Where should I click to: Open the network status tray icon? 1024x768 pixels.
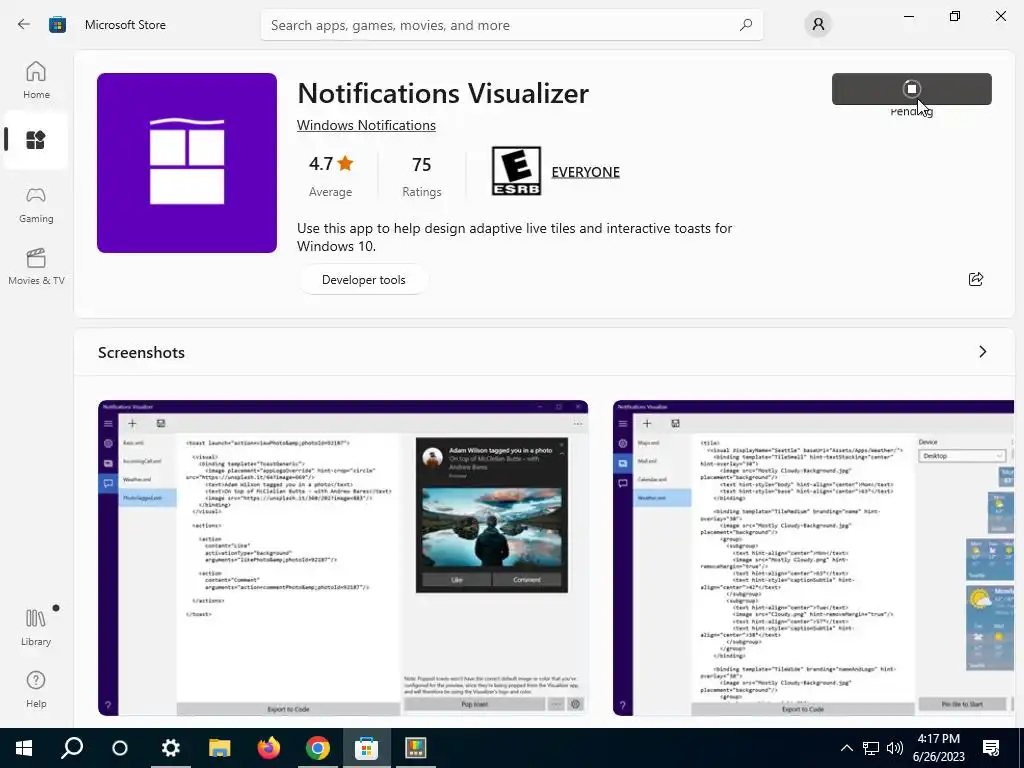point(871,748)
